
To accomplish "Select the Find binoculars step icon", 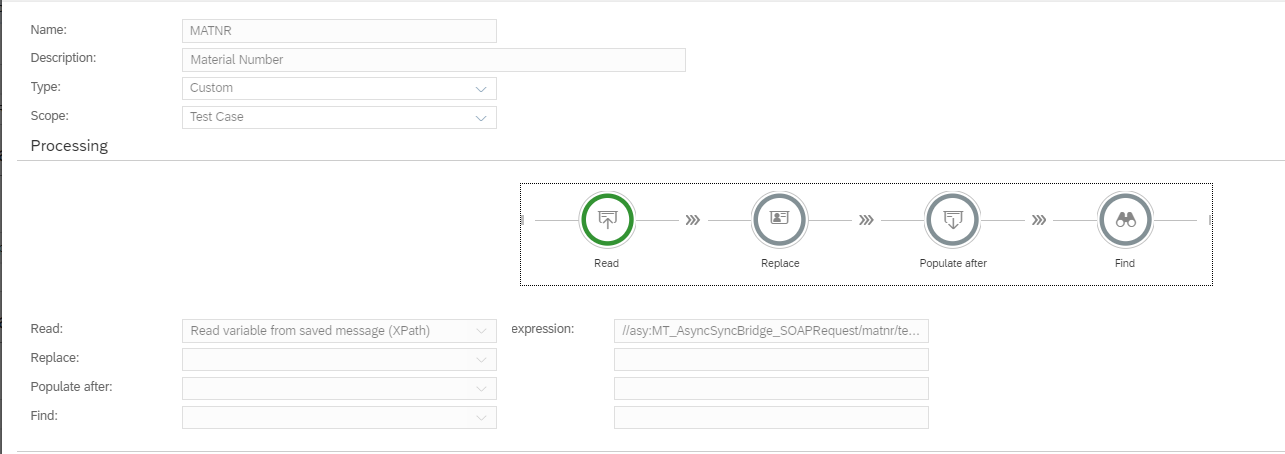I will [x=1125, y=219].
